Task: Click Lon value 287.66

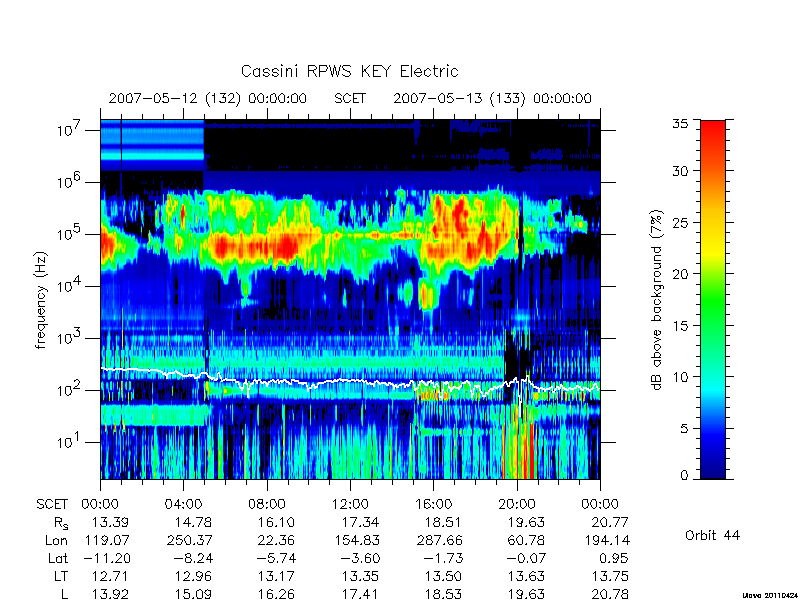Action: [439, 540]
